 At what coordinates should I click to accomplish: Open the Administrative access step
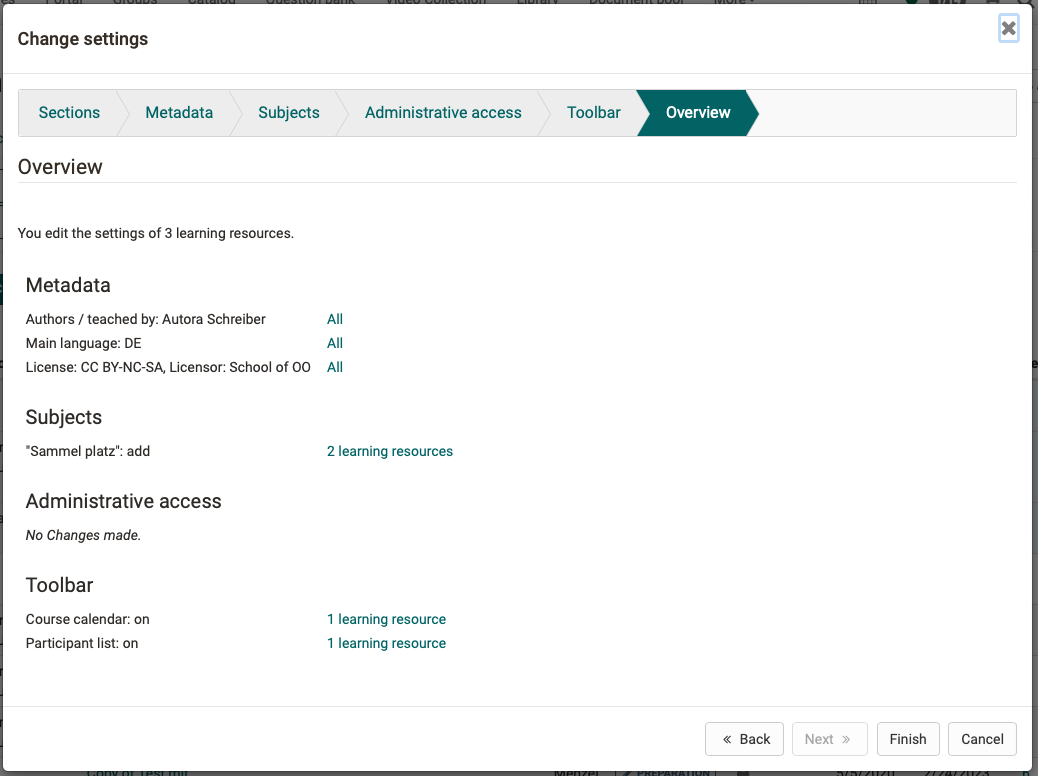pyautogui.click(x=443, y=112)
